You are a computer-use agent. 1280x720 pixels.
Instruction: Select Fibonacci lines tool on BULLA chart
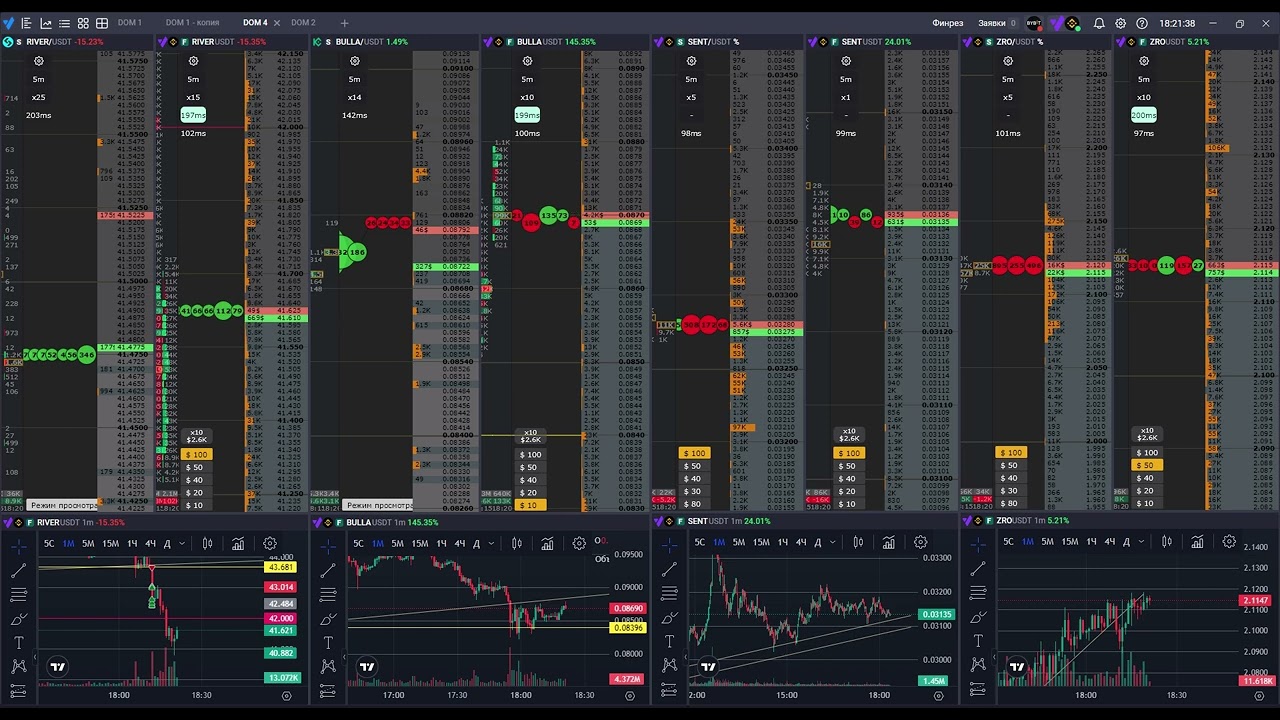pyautogui.click(x=328, y=595)
